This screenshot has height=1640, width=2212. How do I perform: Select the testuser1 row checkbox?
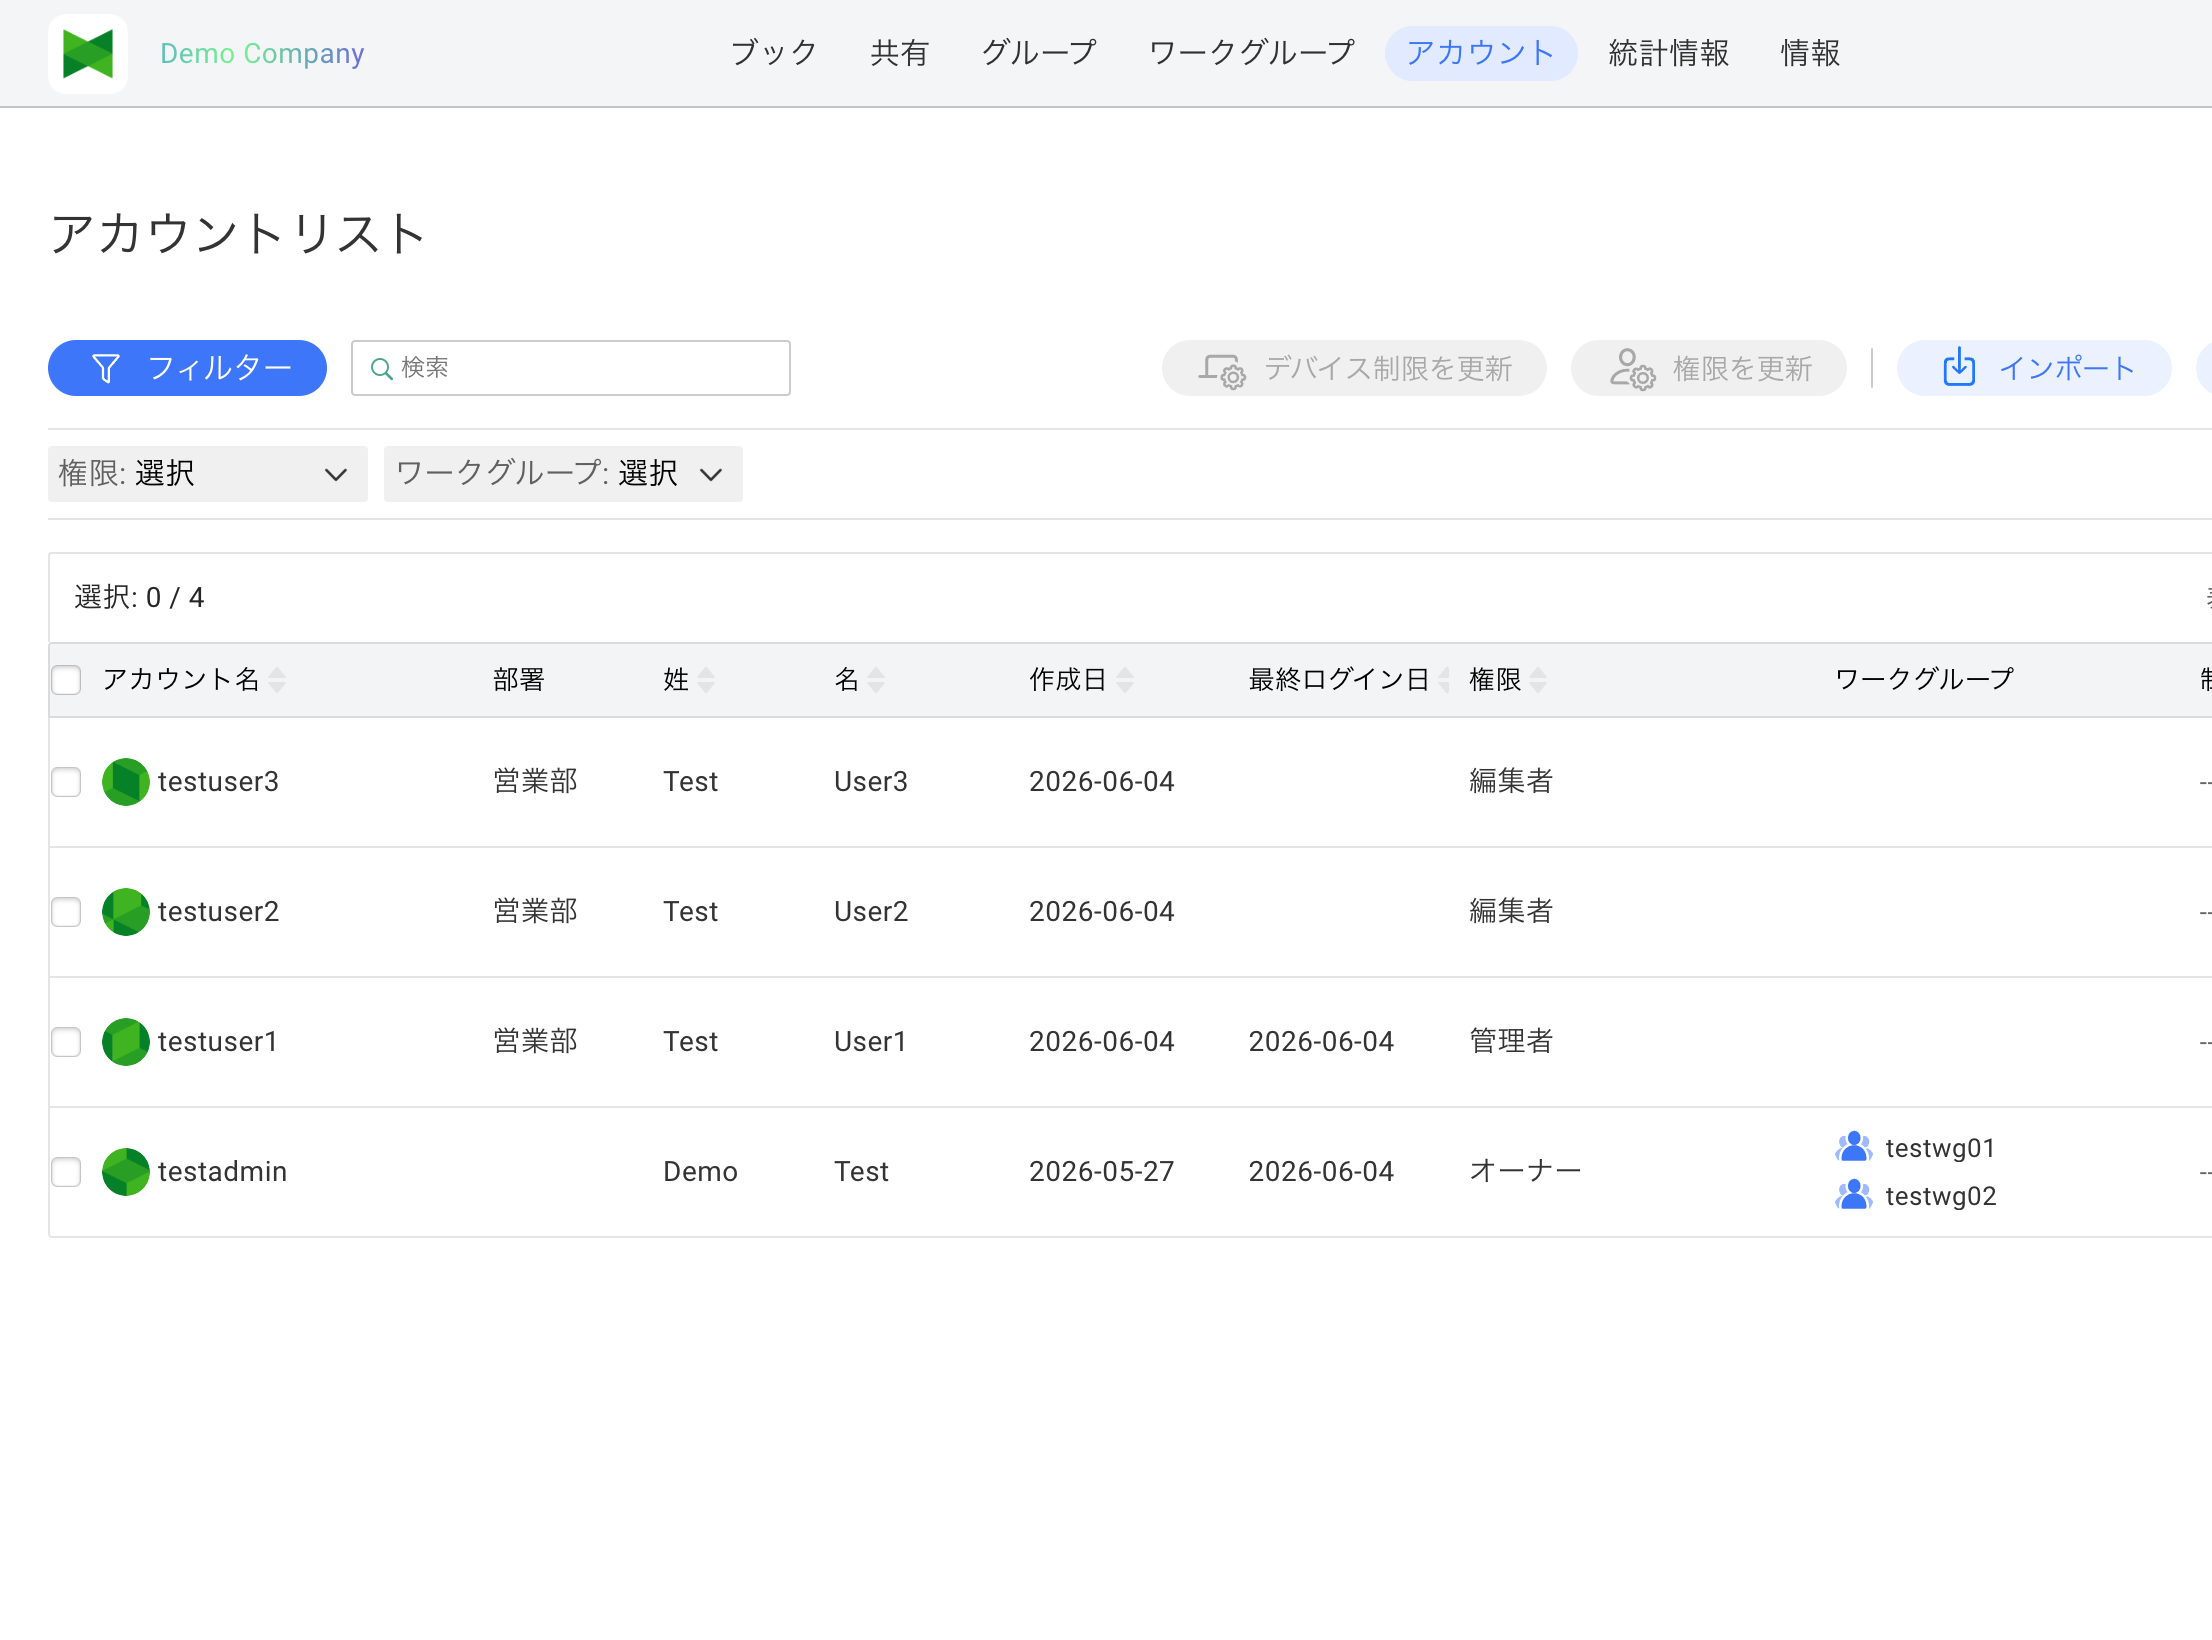tap(66, 1042)
